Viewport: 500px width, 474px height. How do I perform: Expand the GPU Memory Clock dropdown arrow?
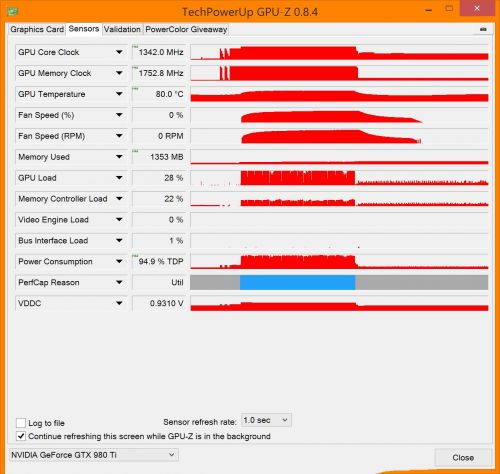click(119, 73)
